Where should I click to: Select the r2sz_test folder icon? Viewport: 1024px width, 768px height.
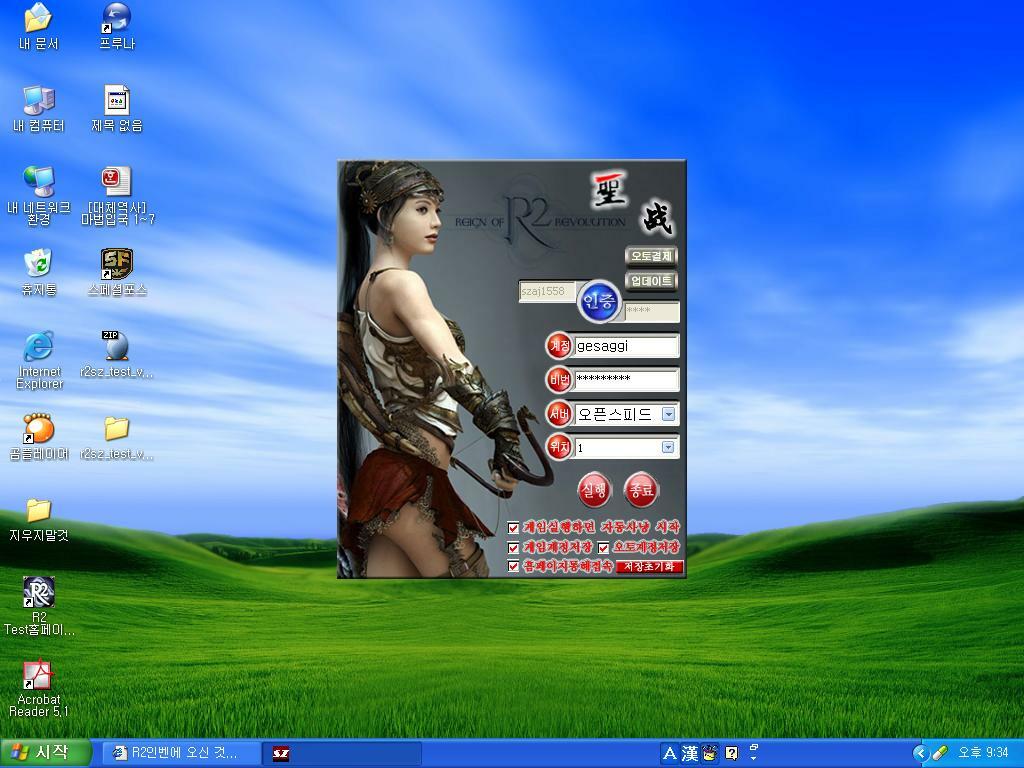[x=117, y=437]
